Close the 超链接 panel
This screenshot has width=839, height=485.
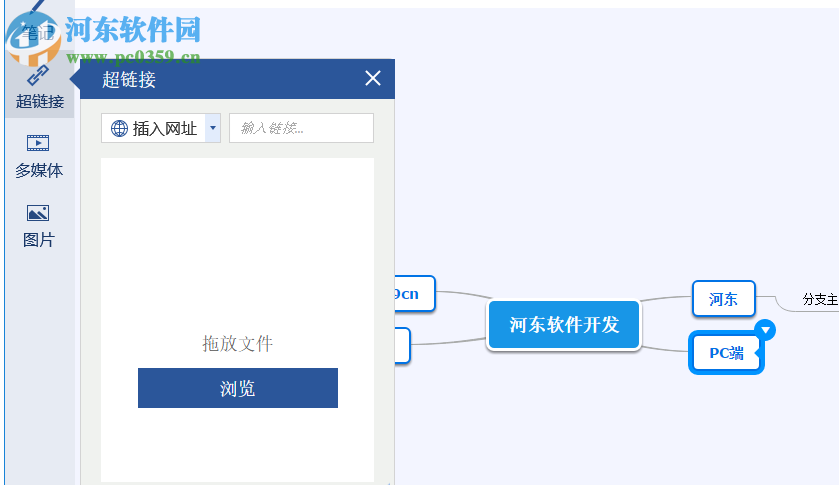(373, 79)
